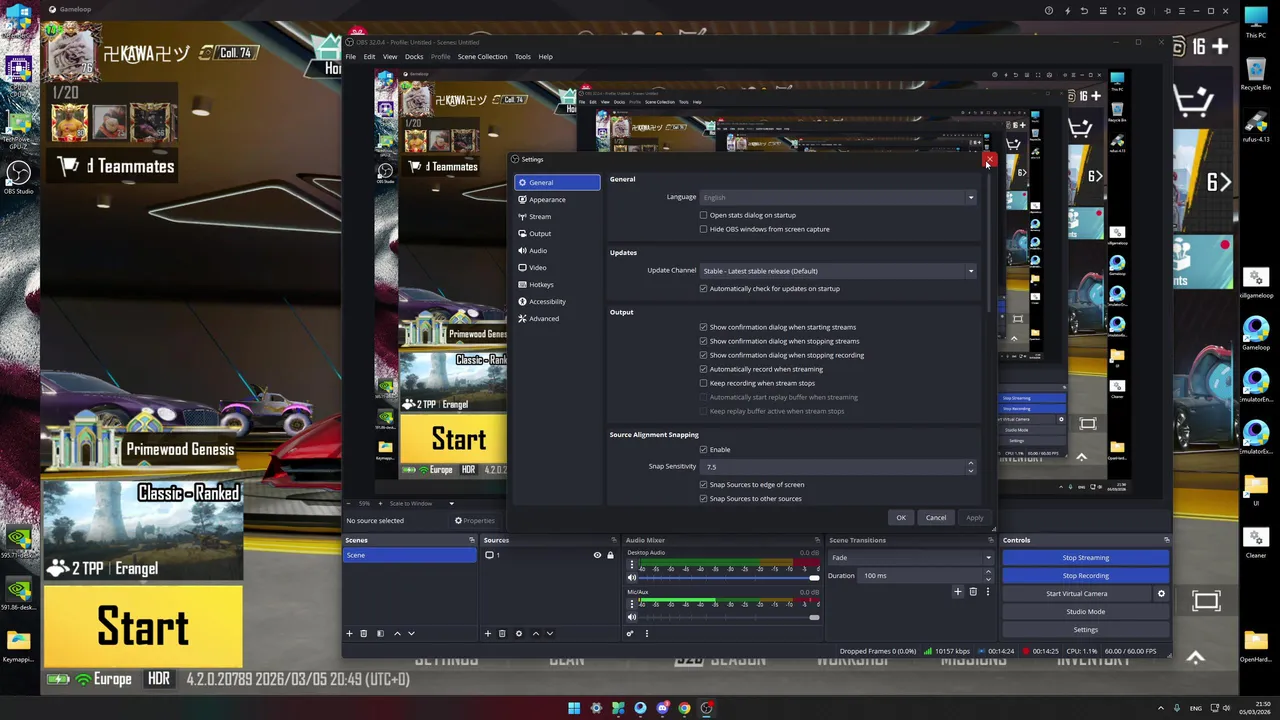
Task: Open the Hotkeys settings tab
Action: [x=557, y=285]
